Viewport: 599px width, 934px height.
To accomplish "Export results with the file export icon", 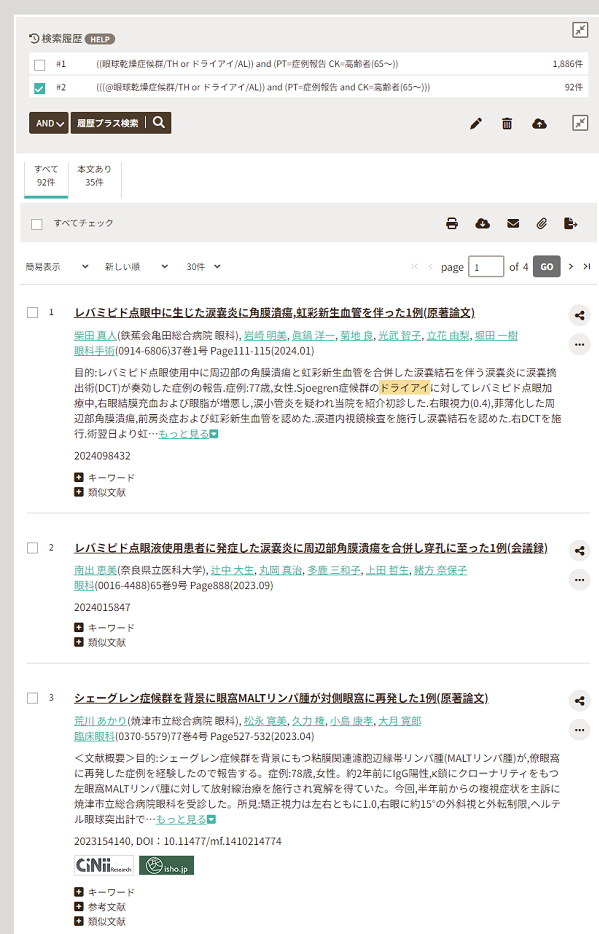I will [570, 223].
